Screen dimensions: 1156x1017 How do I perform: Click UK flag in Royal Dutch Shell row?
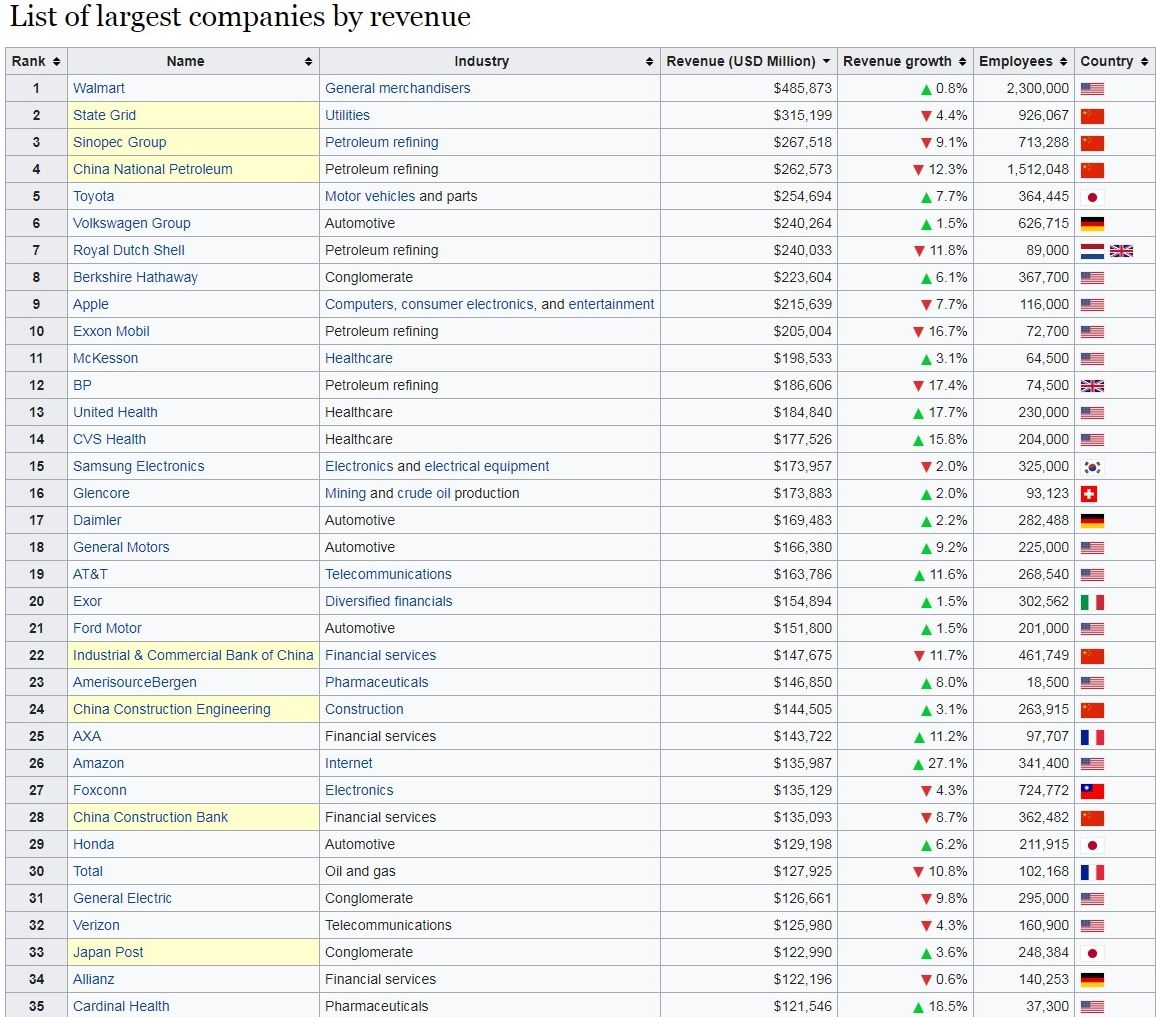(1121, 251)
